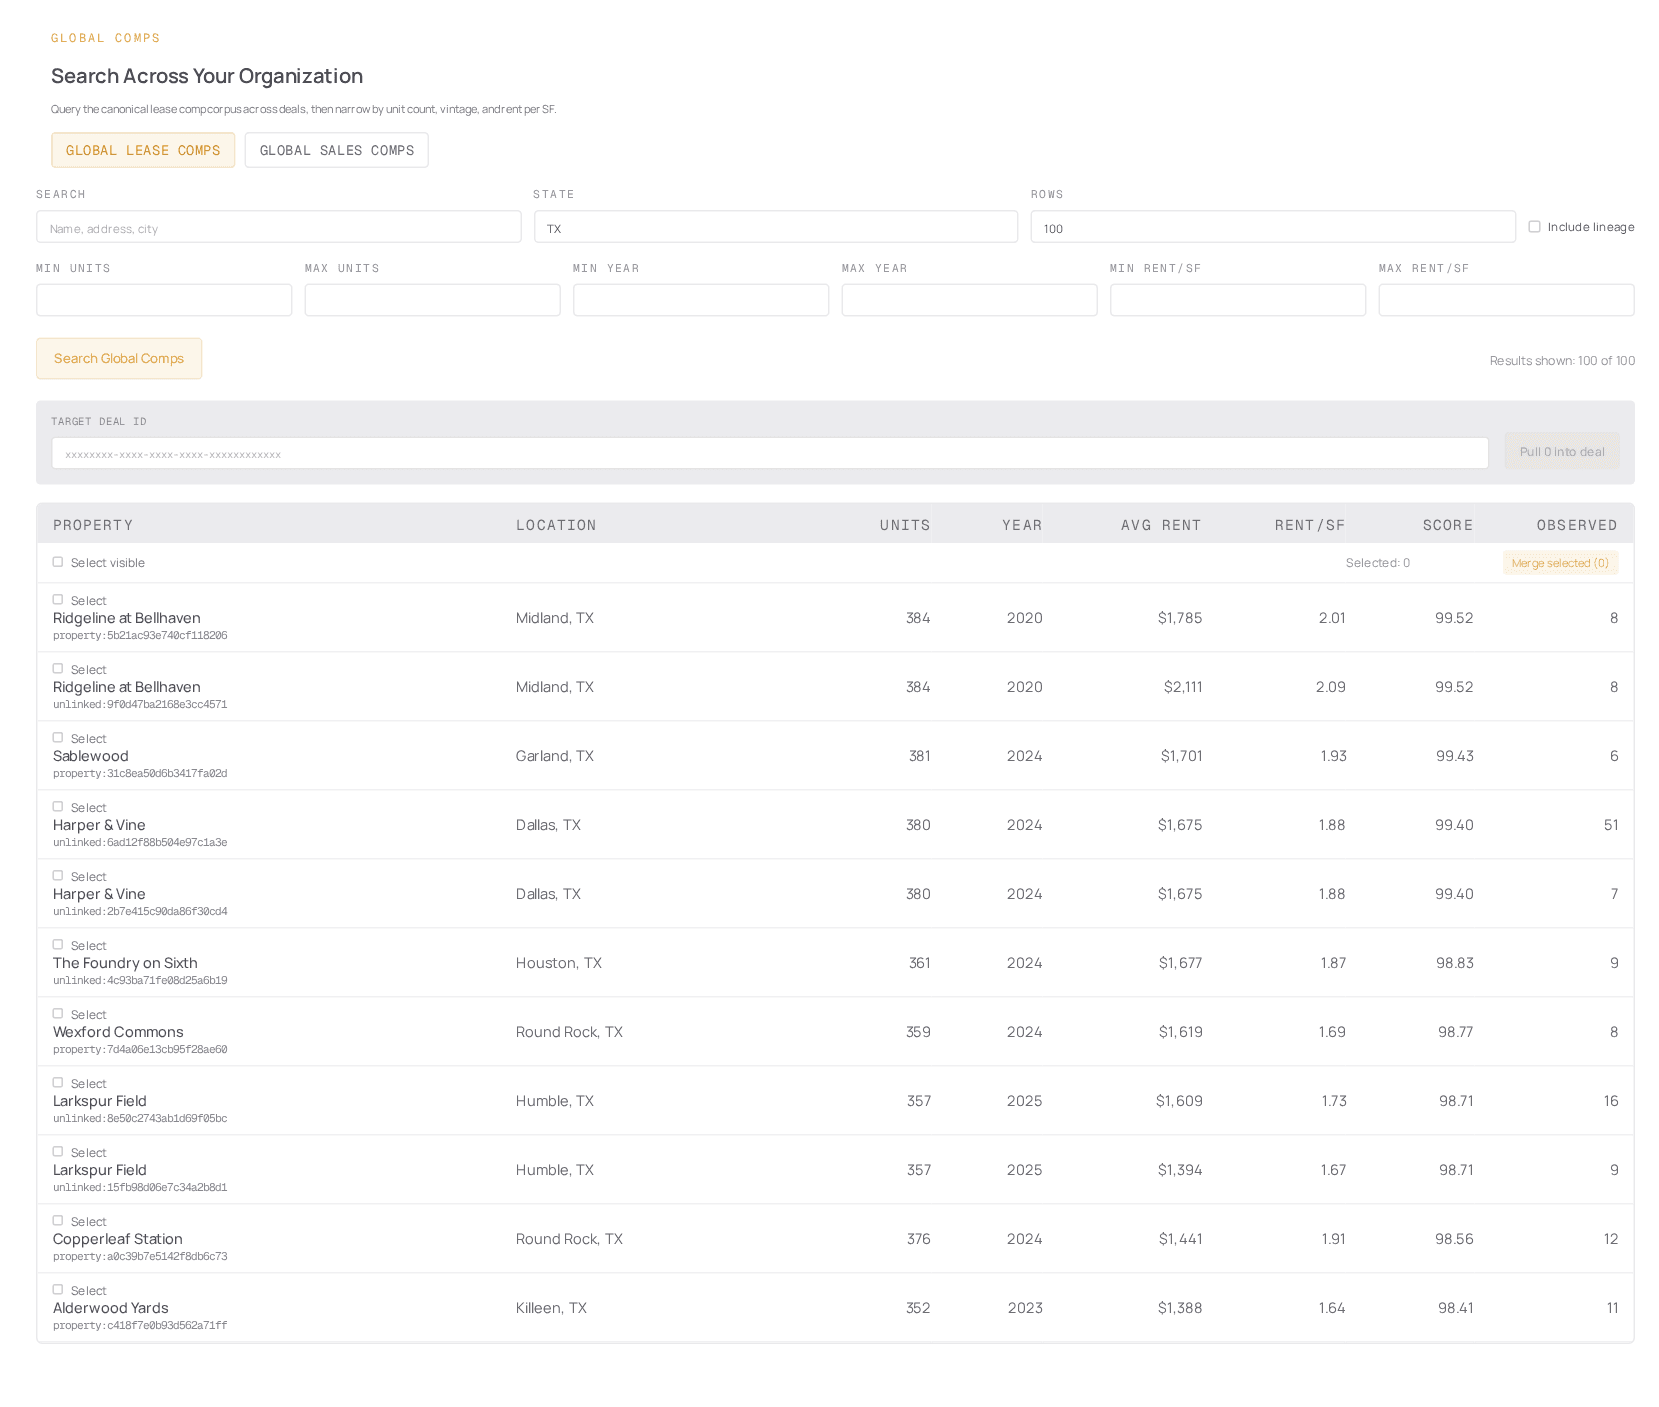The width and height of the screenshot is (1659, 1407).
Task: Click The Foundry on Sixth name
Action: (125, 963)
